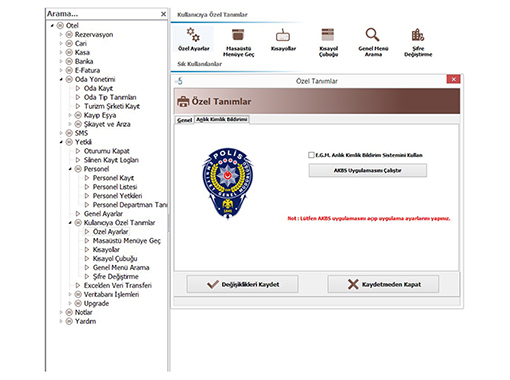Click the Yardım node circle icon

click(x=69, y=321)
